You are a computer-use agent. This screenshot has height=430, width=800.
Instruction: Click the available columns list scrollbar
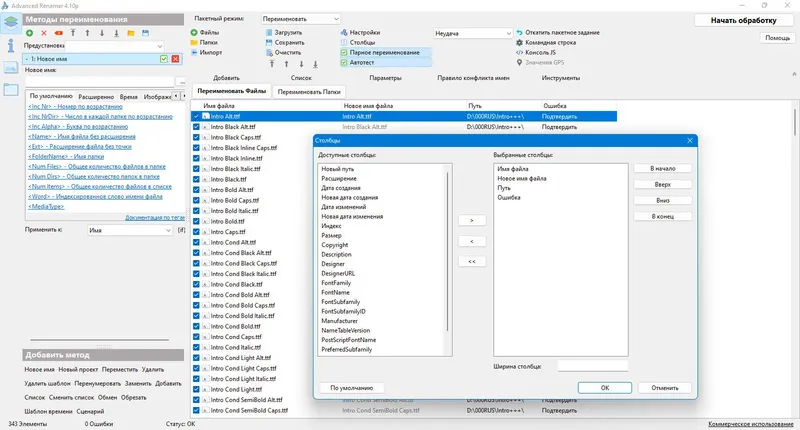(x=447, y=251)
